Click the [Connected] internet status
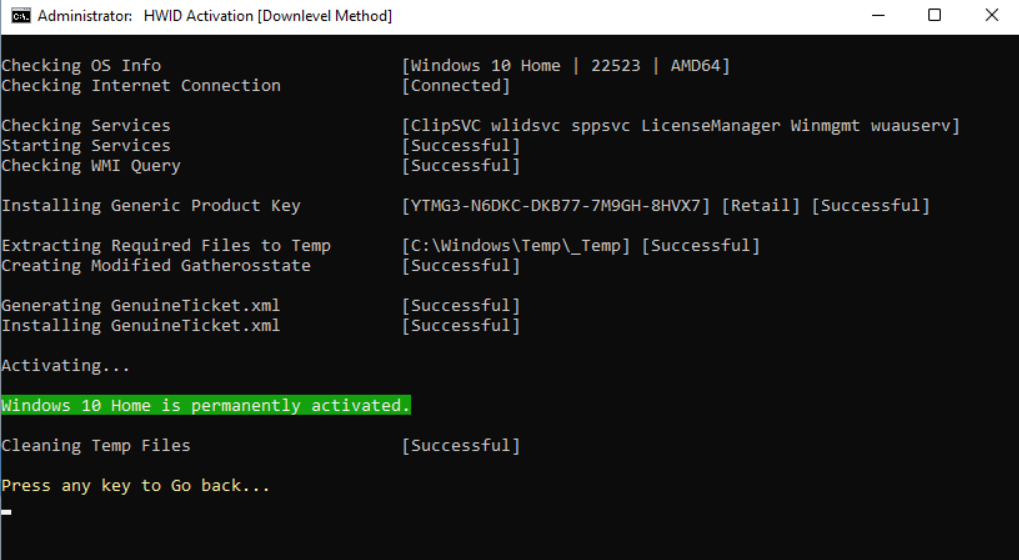The height and width of the screenshot is (560, 1019). pos(456,86)
